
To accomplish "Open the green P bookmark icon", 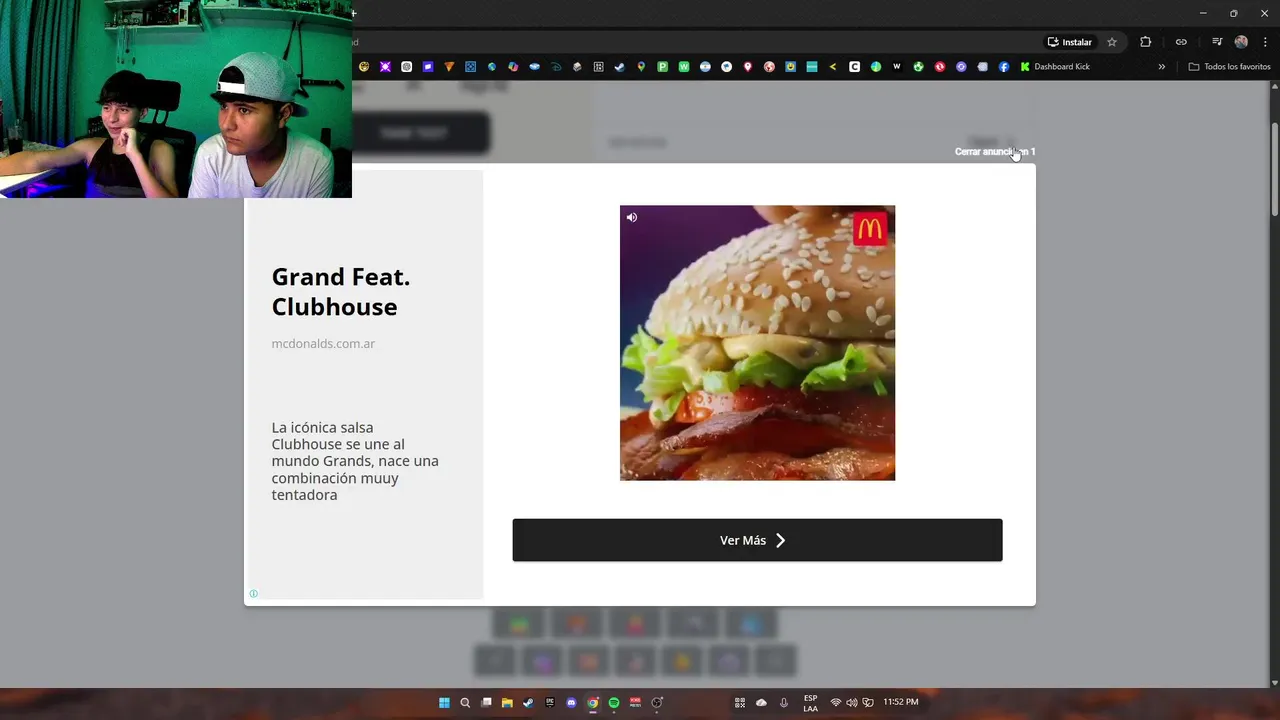I will (663, 67).
